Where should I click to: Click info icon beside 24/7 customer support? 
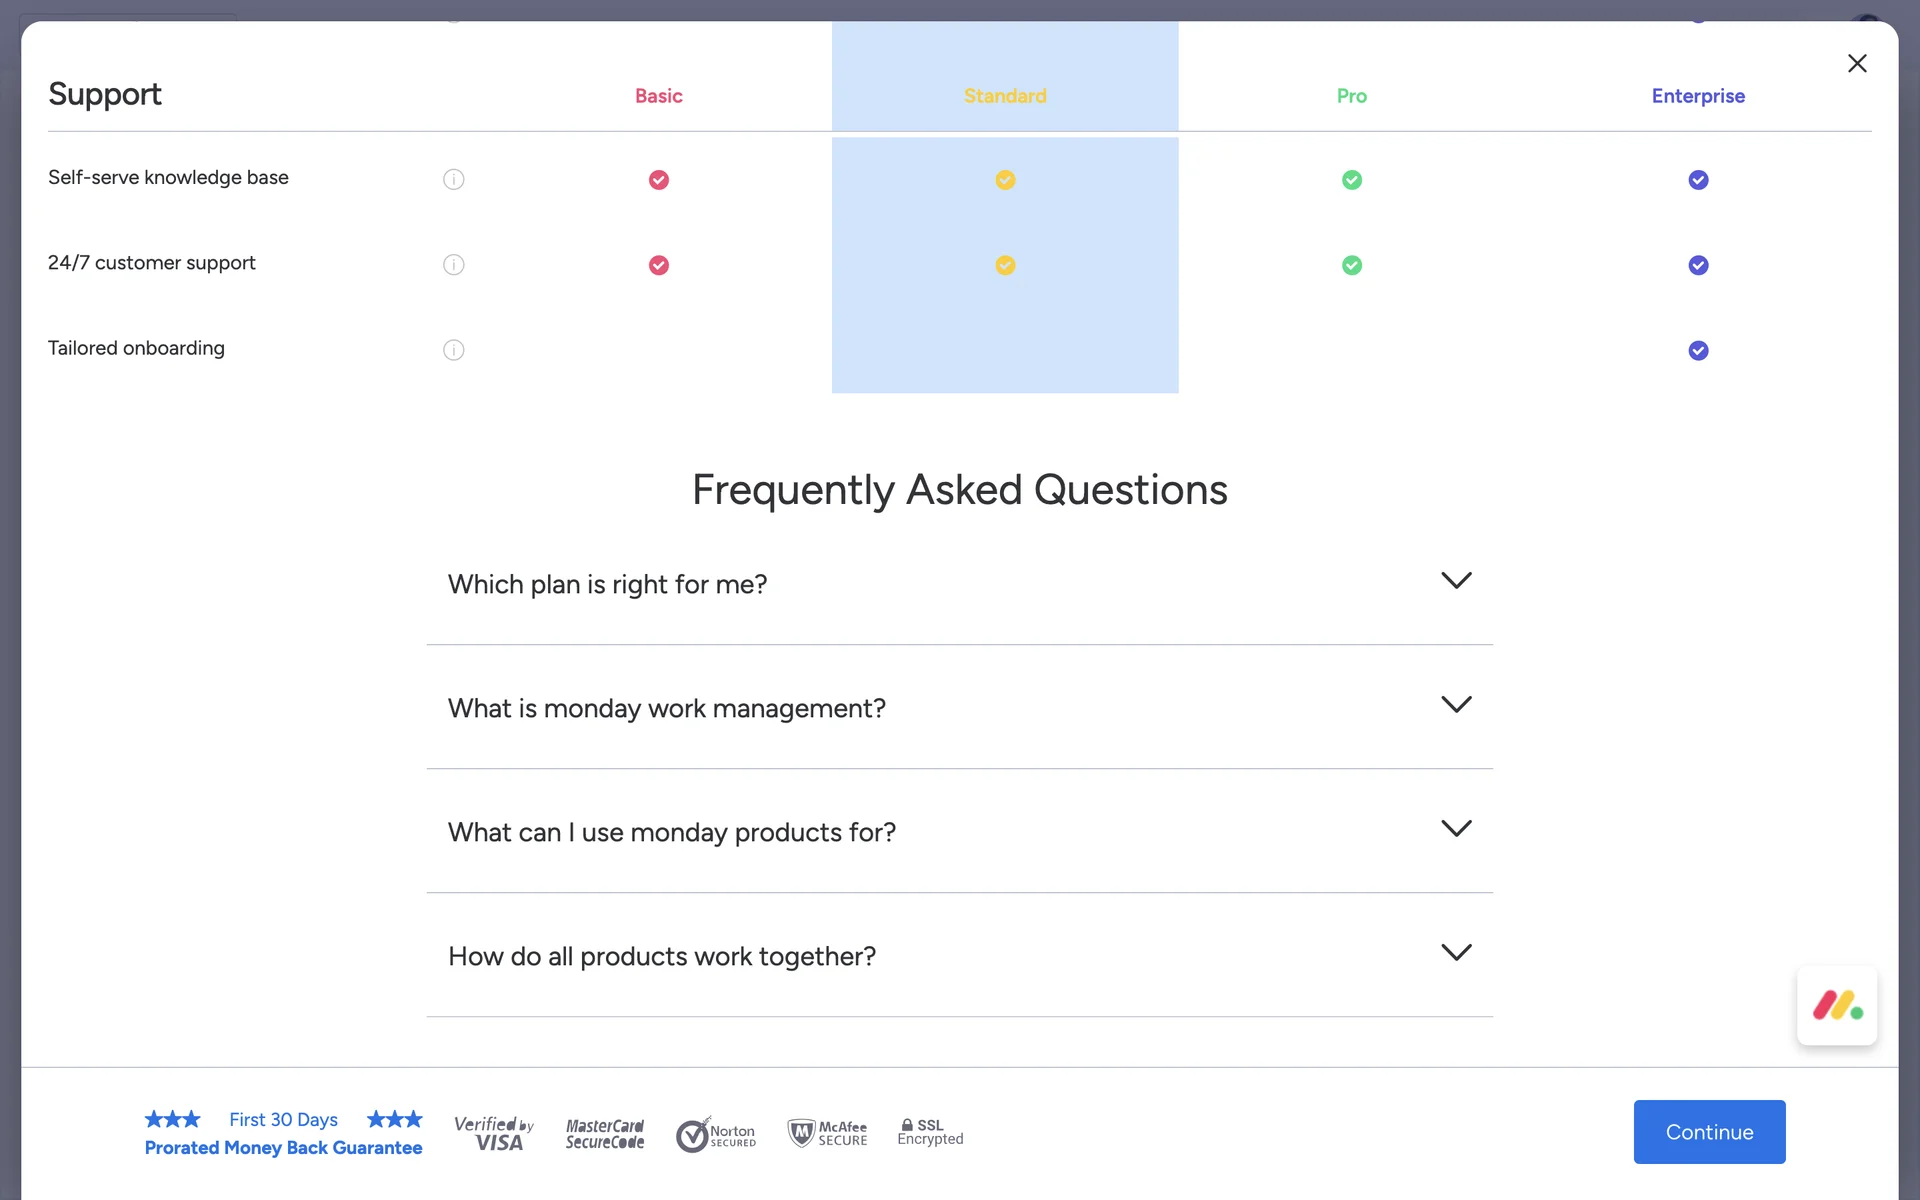click(453, 265)
